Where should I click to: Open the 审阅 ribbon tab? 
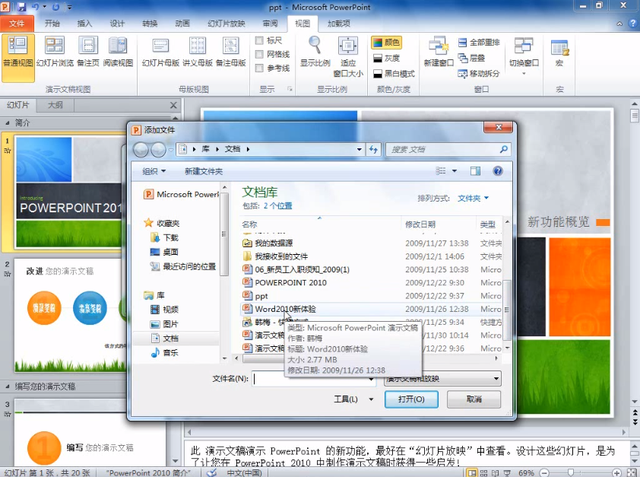(270, 22)
